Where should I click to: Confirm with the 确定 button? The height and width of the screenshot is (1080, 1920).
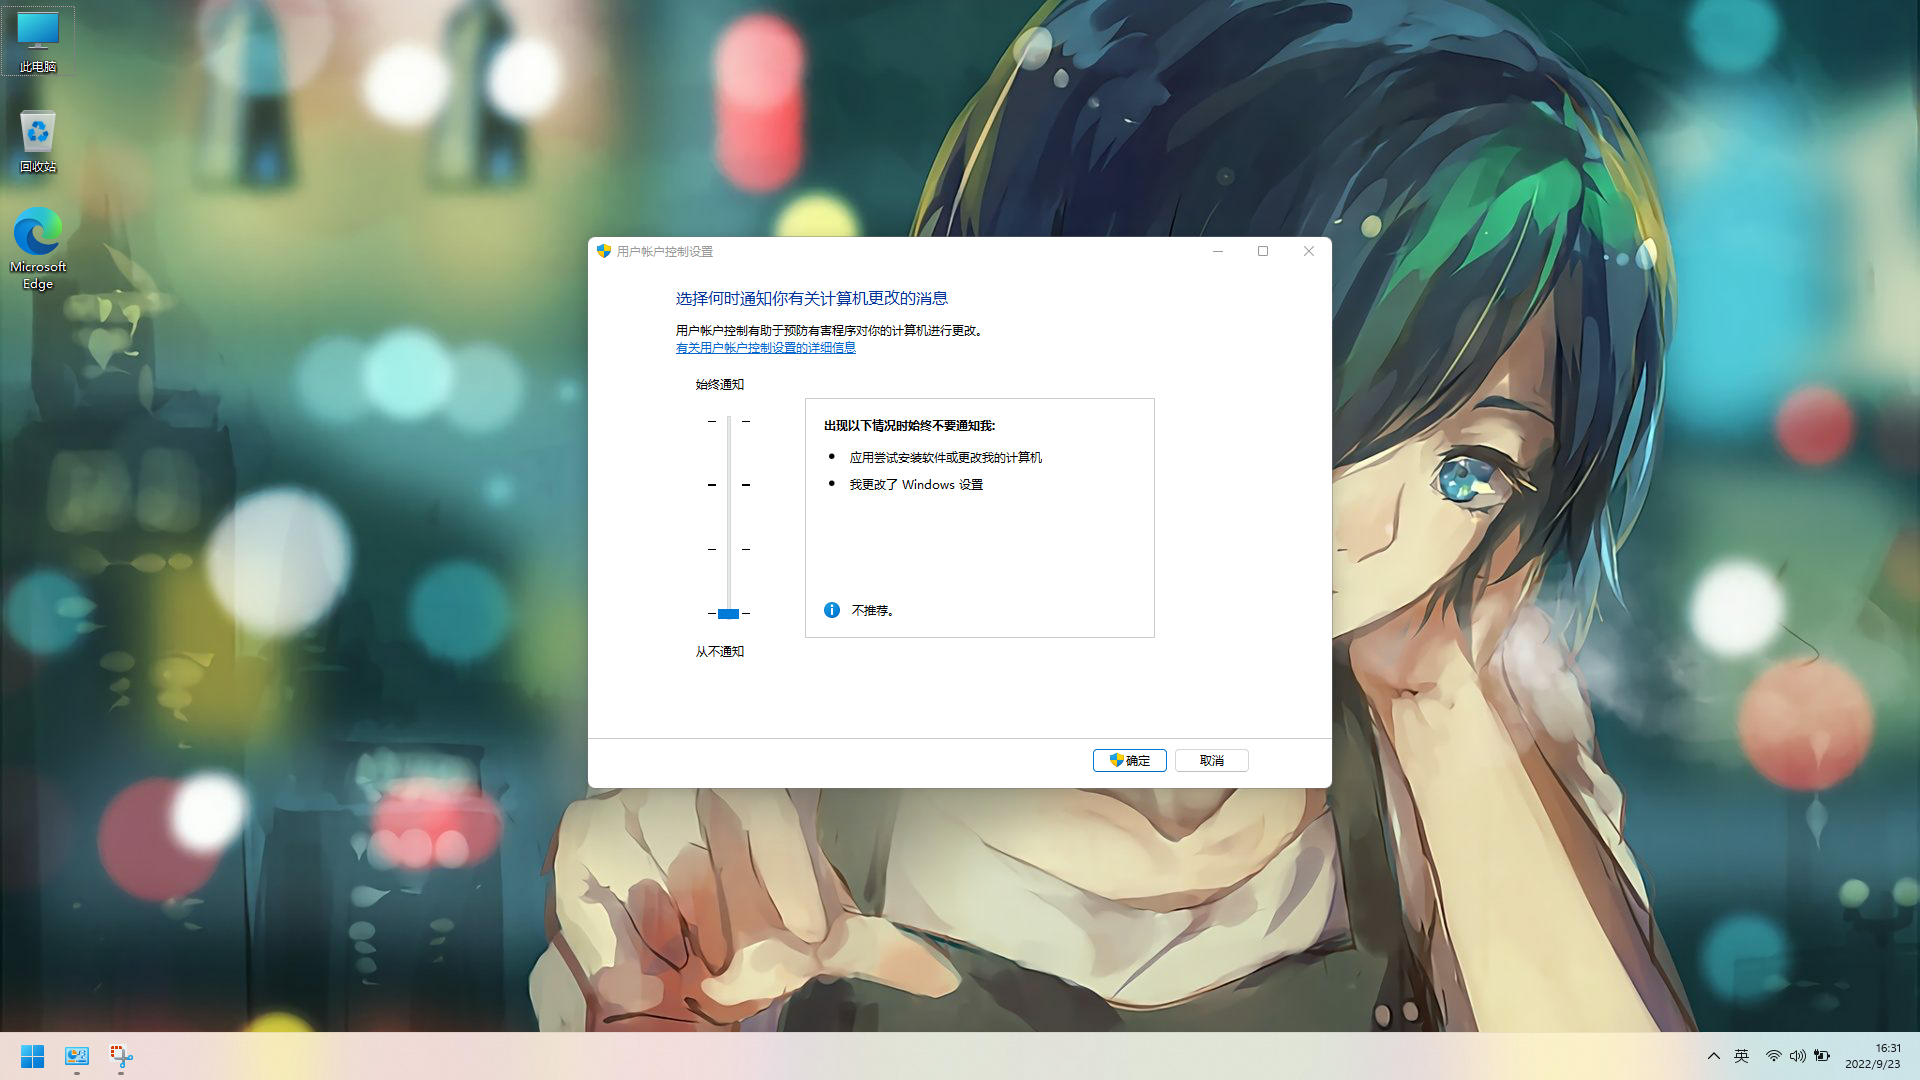[1129, 760]
